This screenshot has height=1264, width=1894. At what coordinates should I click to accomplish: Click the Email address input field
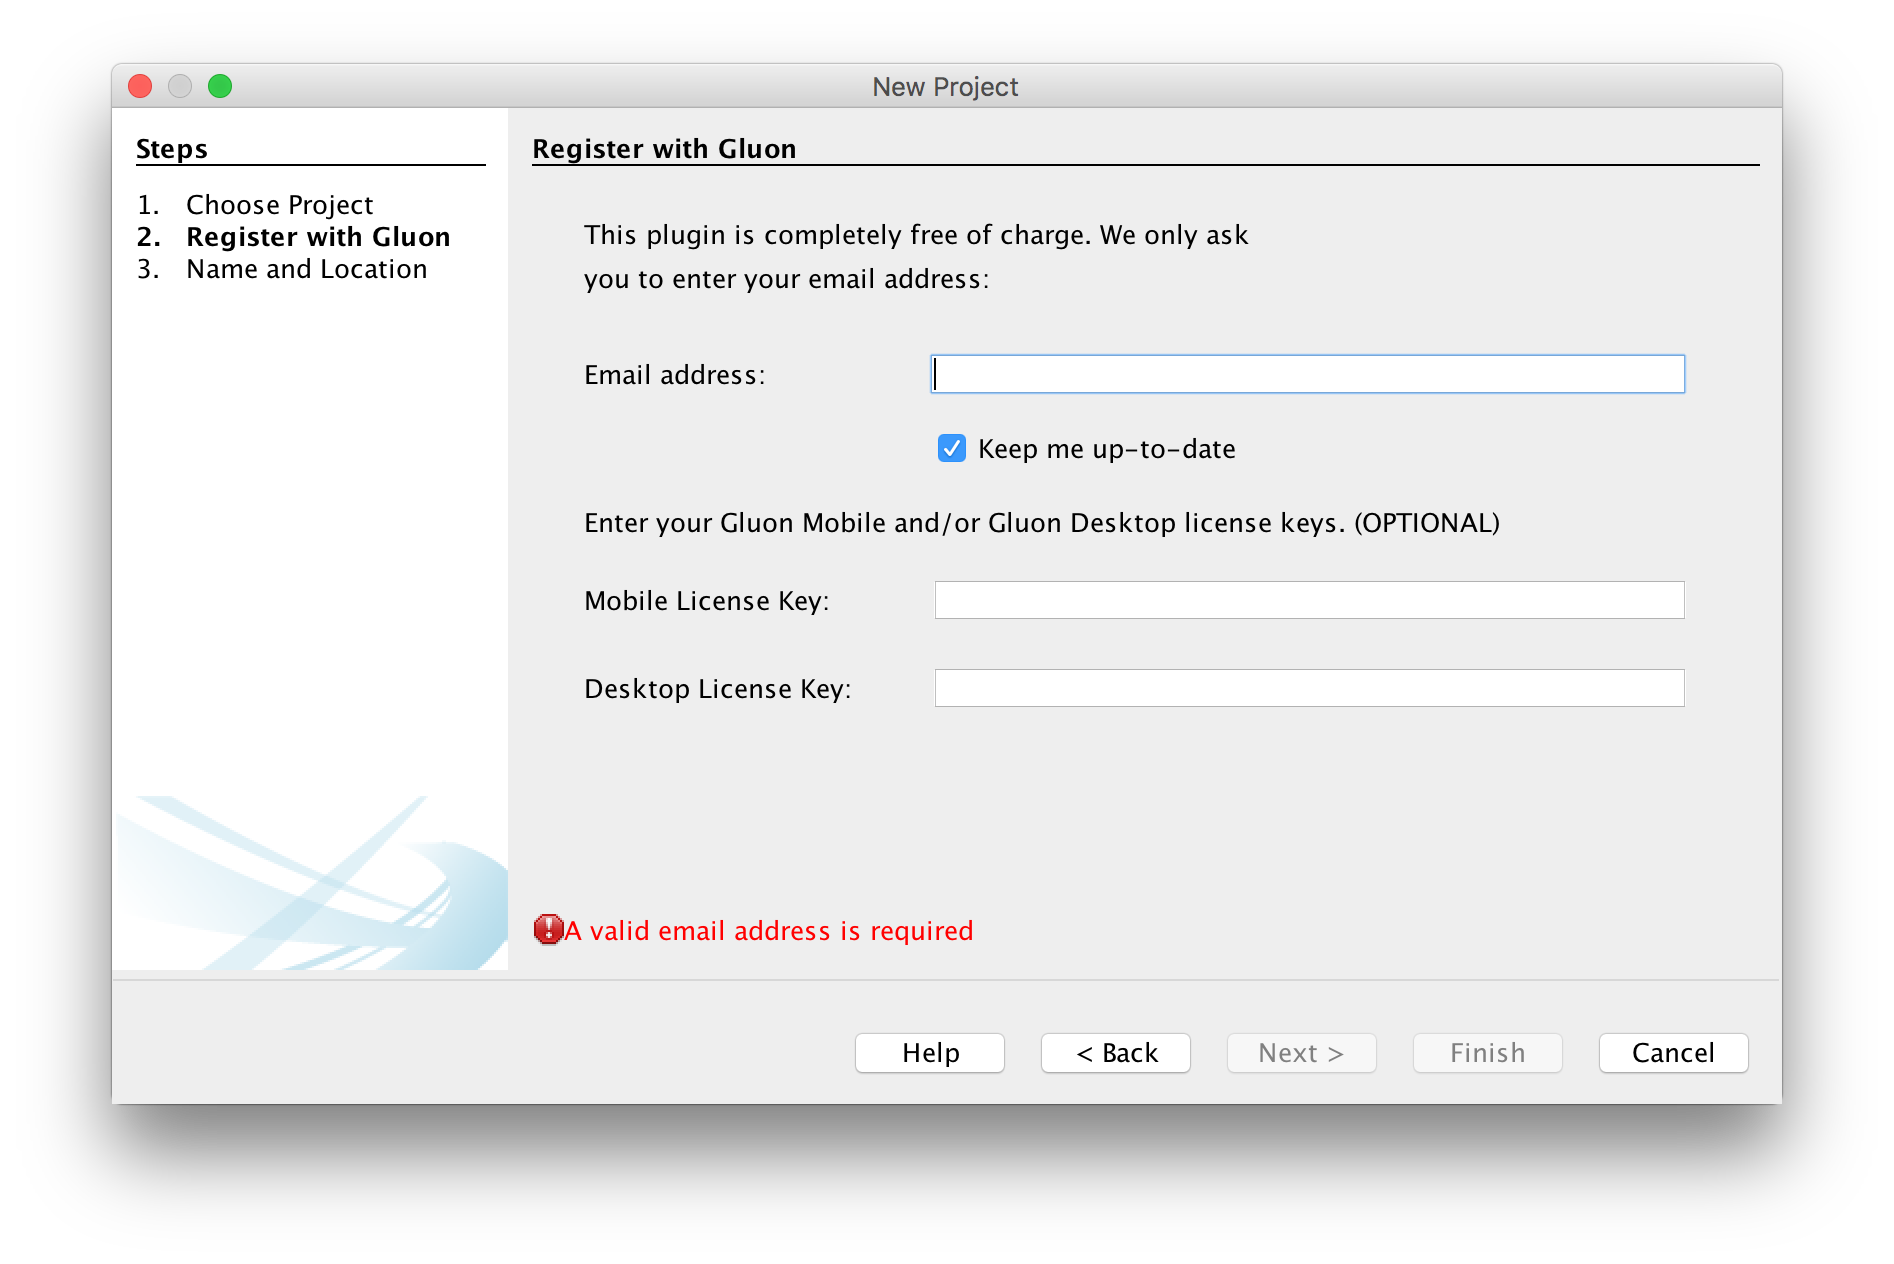coord(1308,374)
